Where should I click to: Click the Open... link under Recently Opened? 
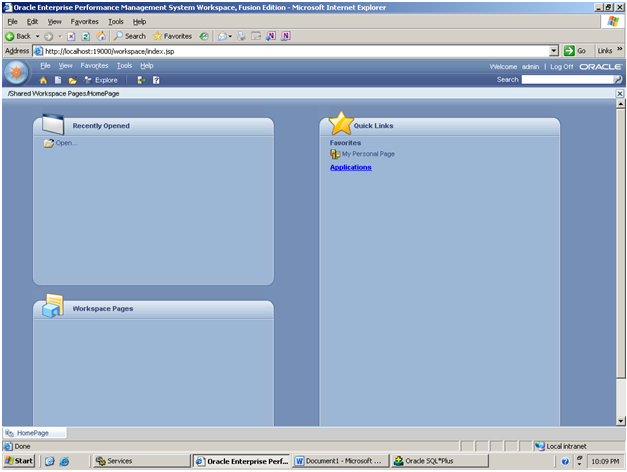[x=66, y=143]
